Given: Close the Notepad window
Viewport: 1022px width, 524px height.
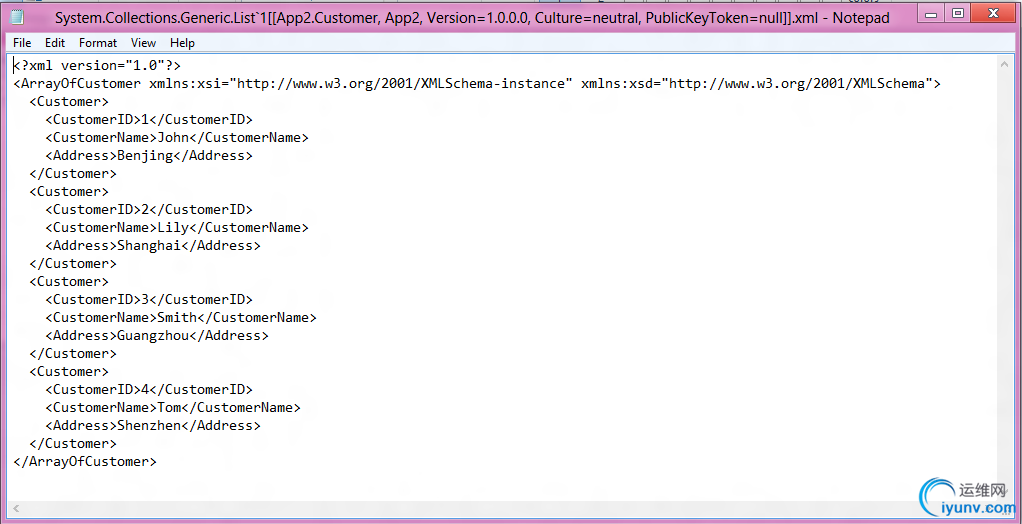Looking at the screenshot, I should tap(993, 13).
